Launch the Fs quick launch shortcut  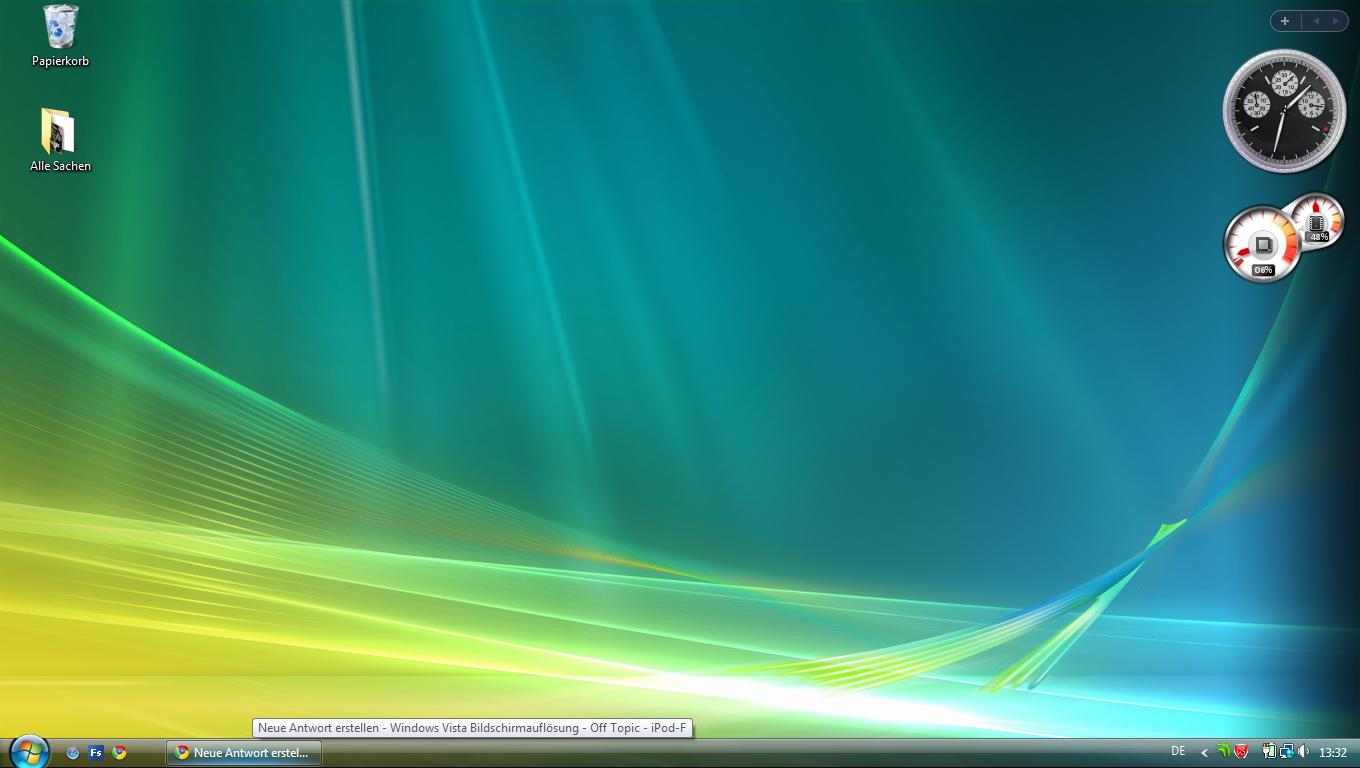point(96,753)
